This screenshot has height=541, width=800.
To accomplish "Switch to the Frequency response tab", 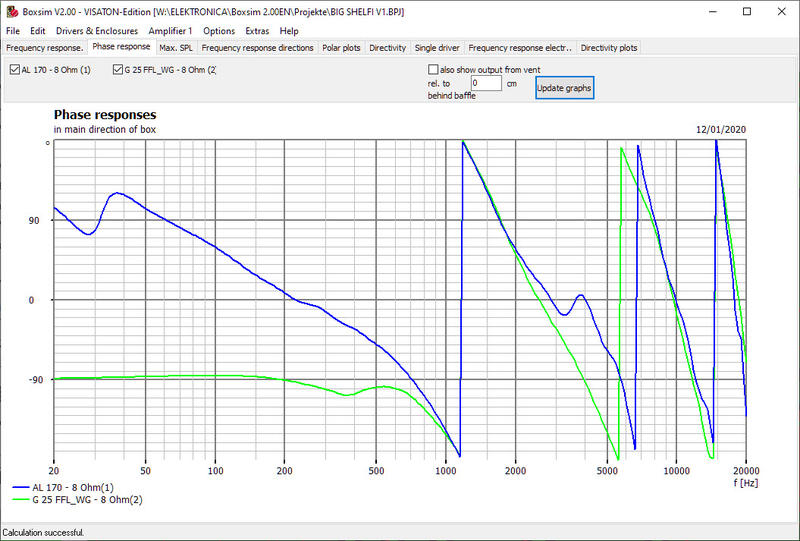I will [44, 48].
